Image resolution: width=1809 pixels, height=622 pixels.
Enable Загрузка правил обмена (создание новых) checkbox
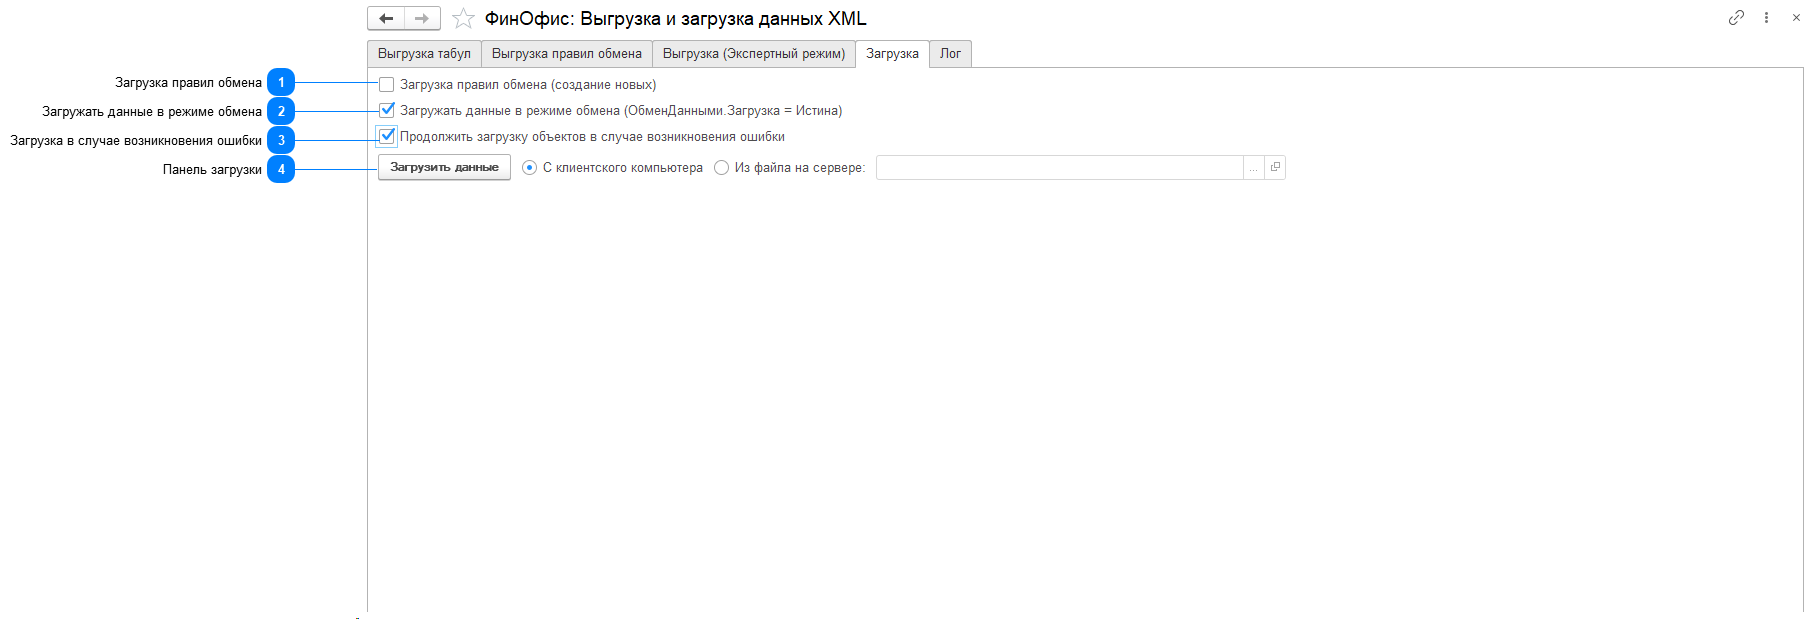pos(387,85)
